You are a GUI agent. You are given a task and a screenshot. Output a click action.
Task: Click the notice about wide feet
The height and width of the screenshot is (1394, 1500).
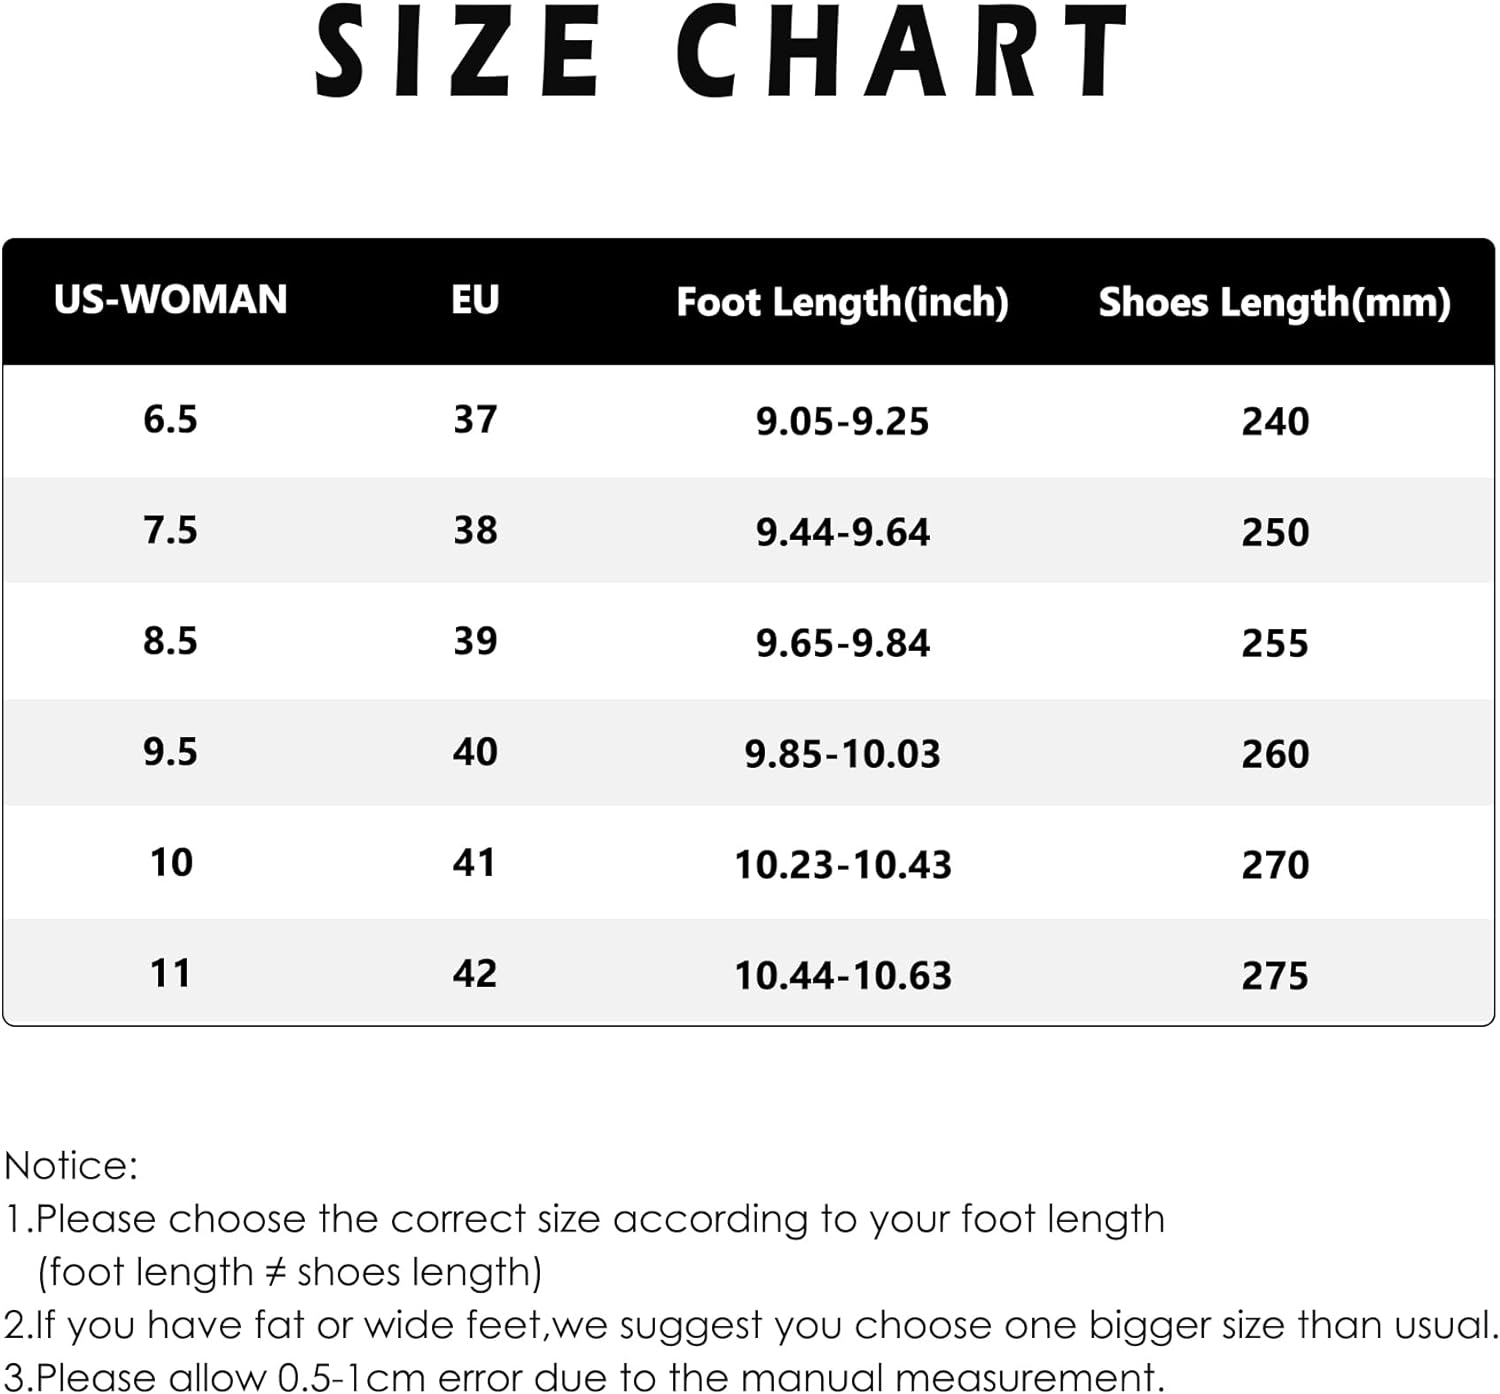pos(750,1326)
